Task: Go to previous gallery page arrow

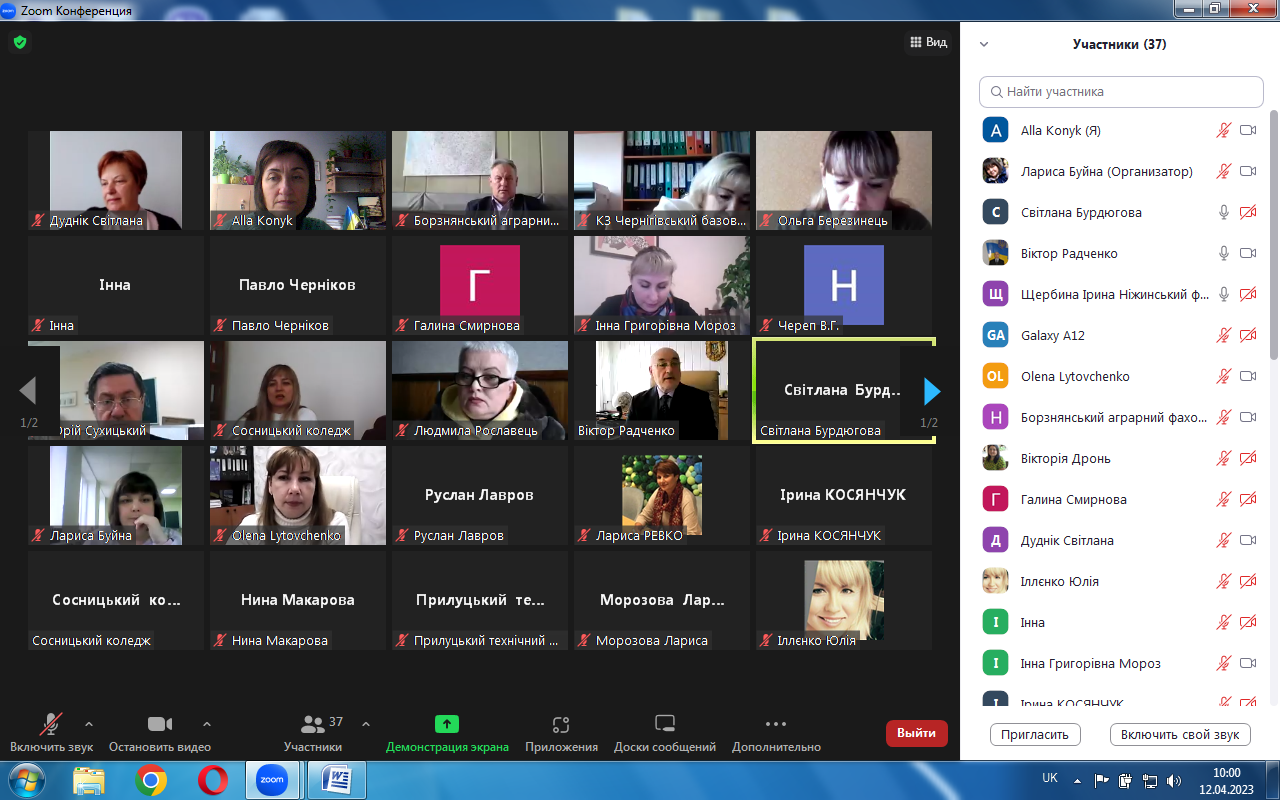Action: point(28,391)
